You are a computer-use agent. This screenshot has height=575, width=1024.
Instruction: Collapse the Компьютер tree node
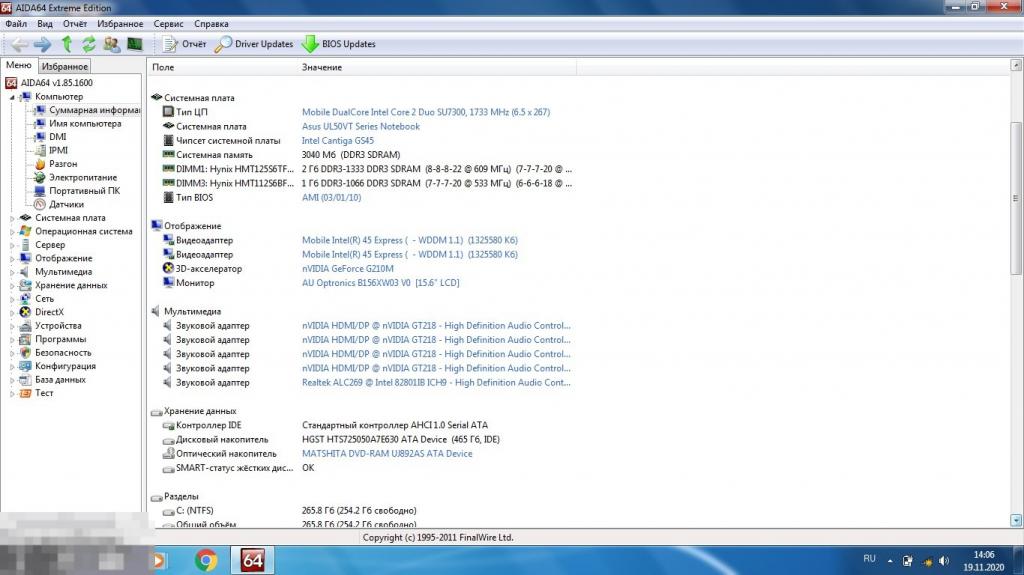[12, 97]
